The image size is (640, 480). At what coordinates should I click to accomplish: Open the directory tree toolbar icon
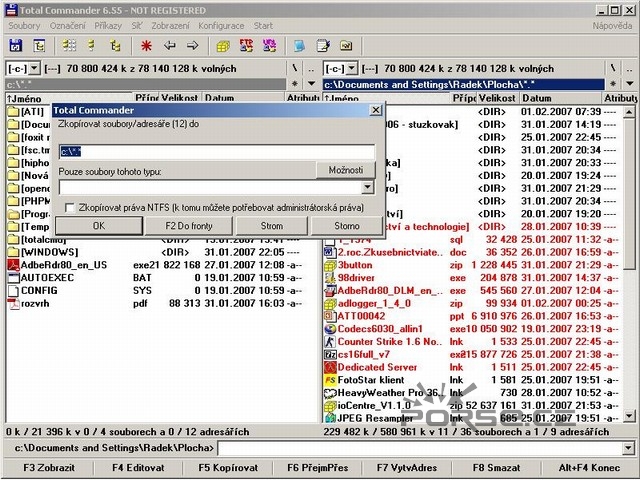(x=39, y=45)
